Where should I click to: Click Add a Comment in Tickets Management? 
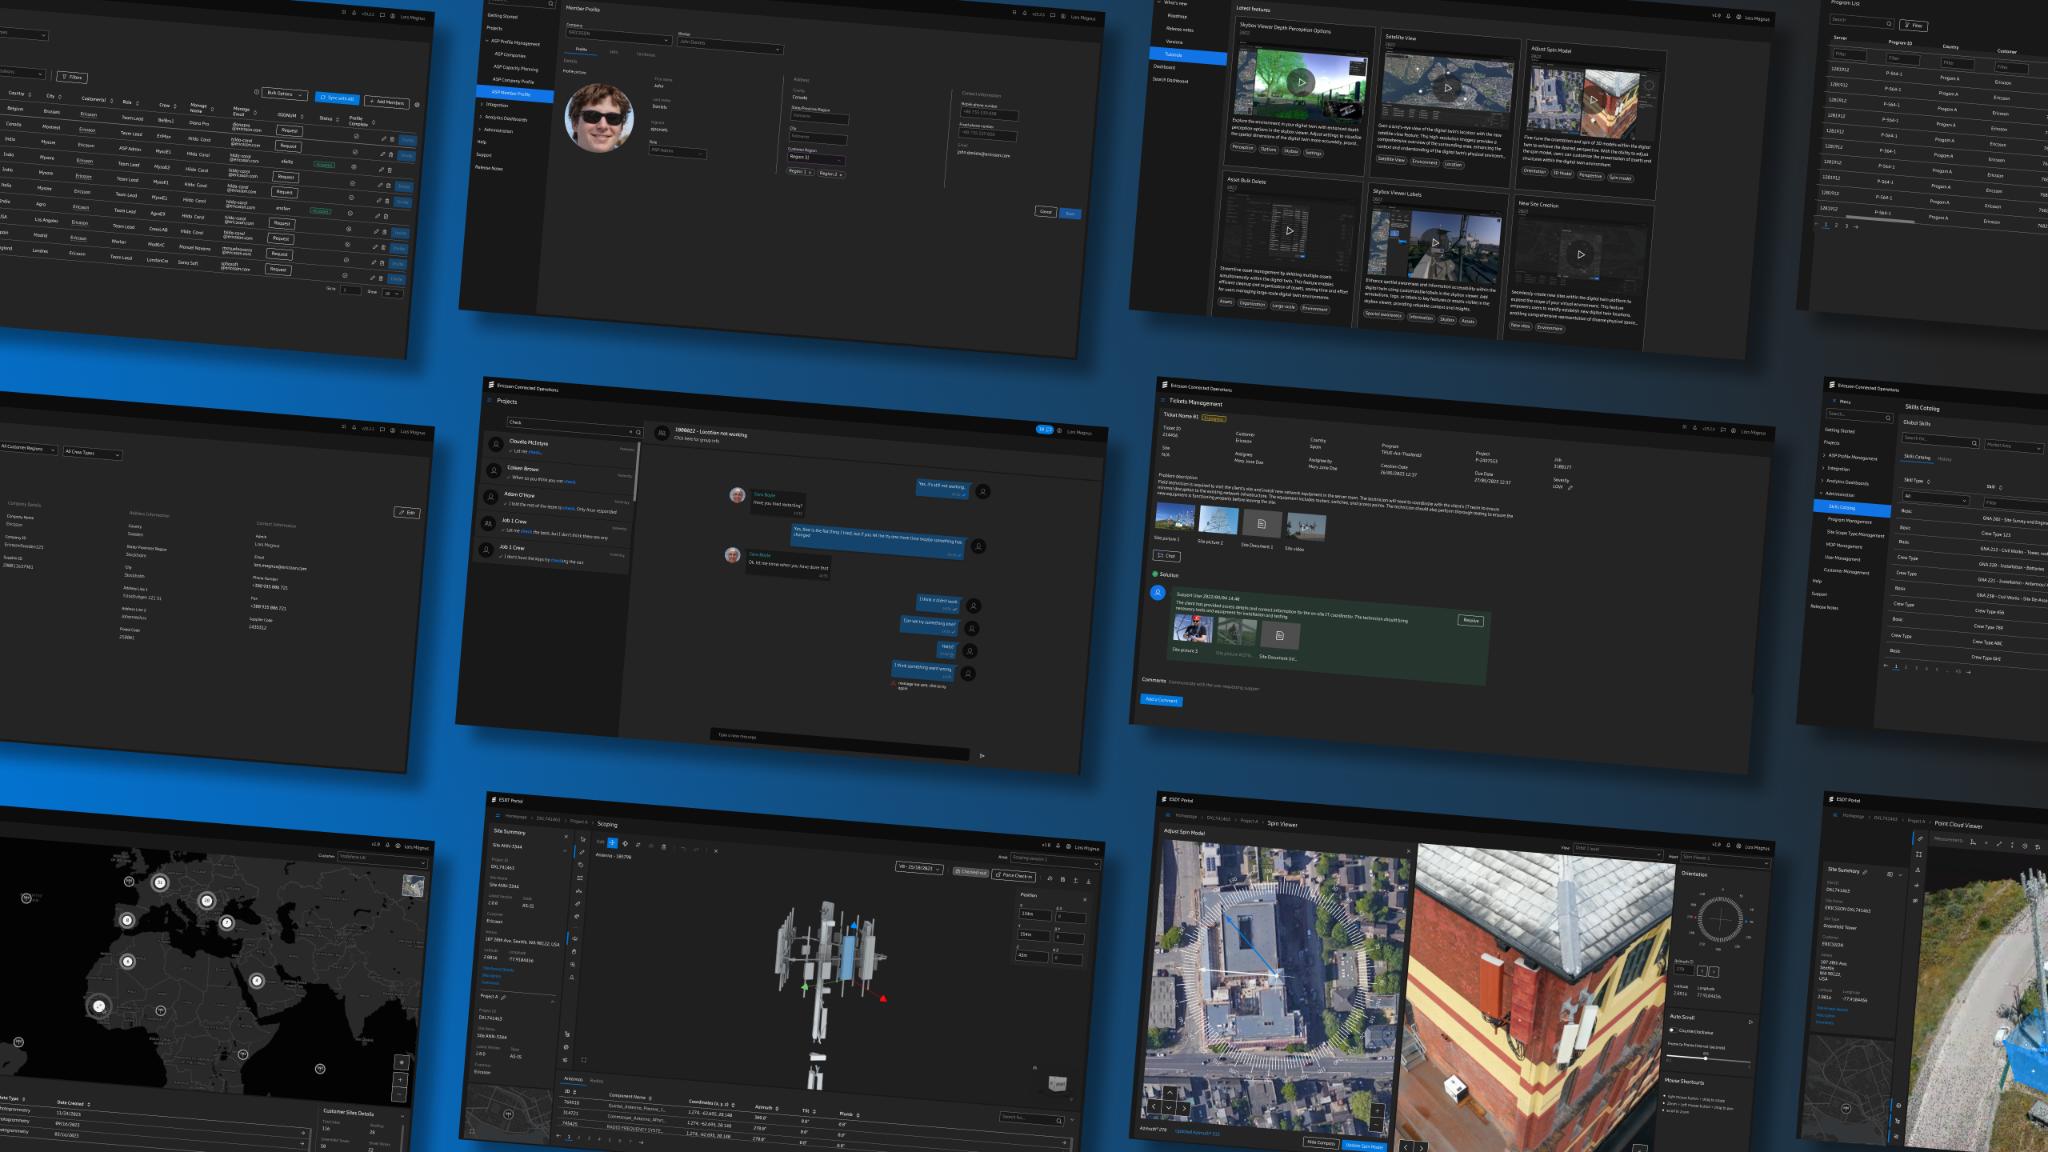(x=1161, y=700)
